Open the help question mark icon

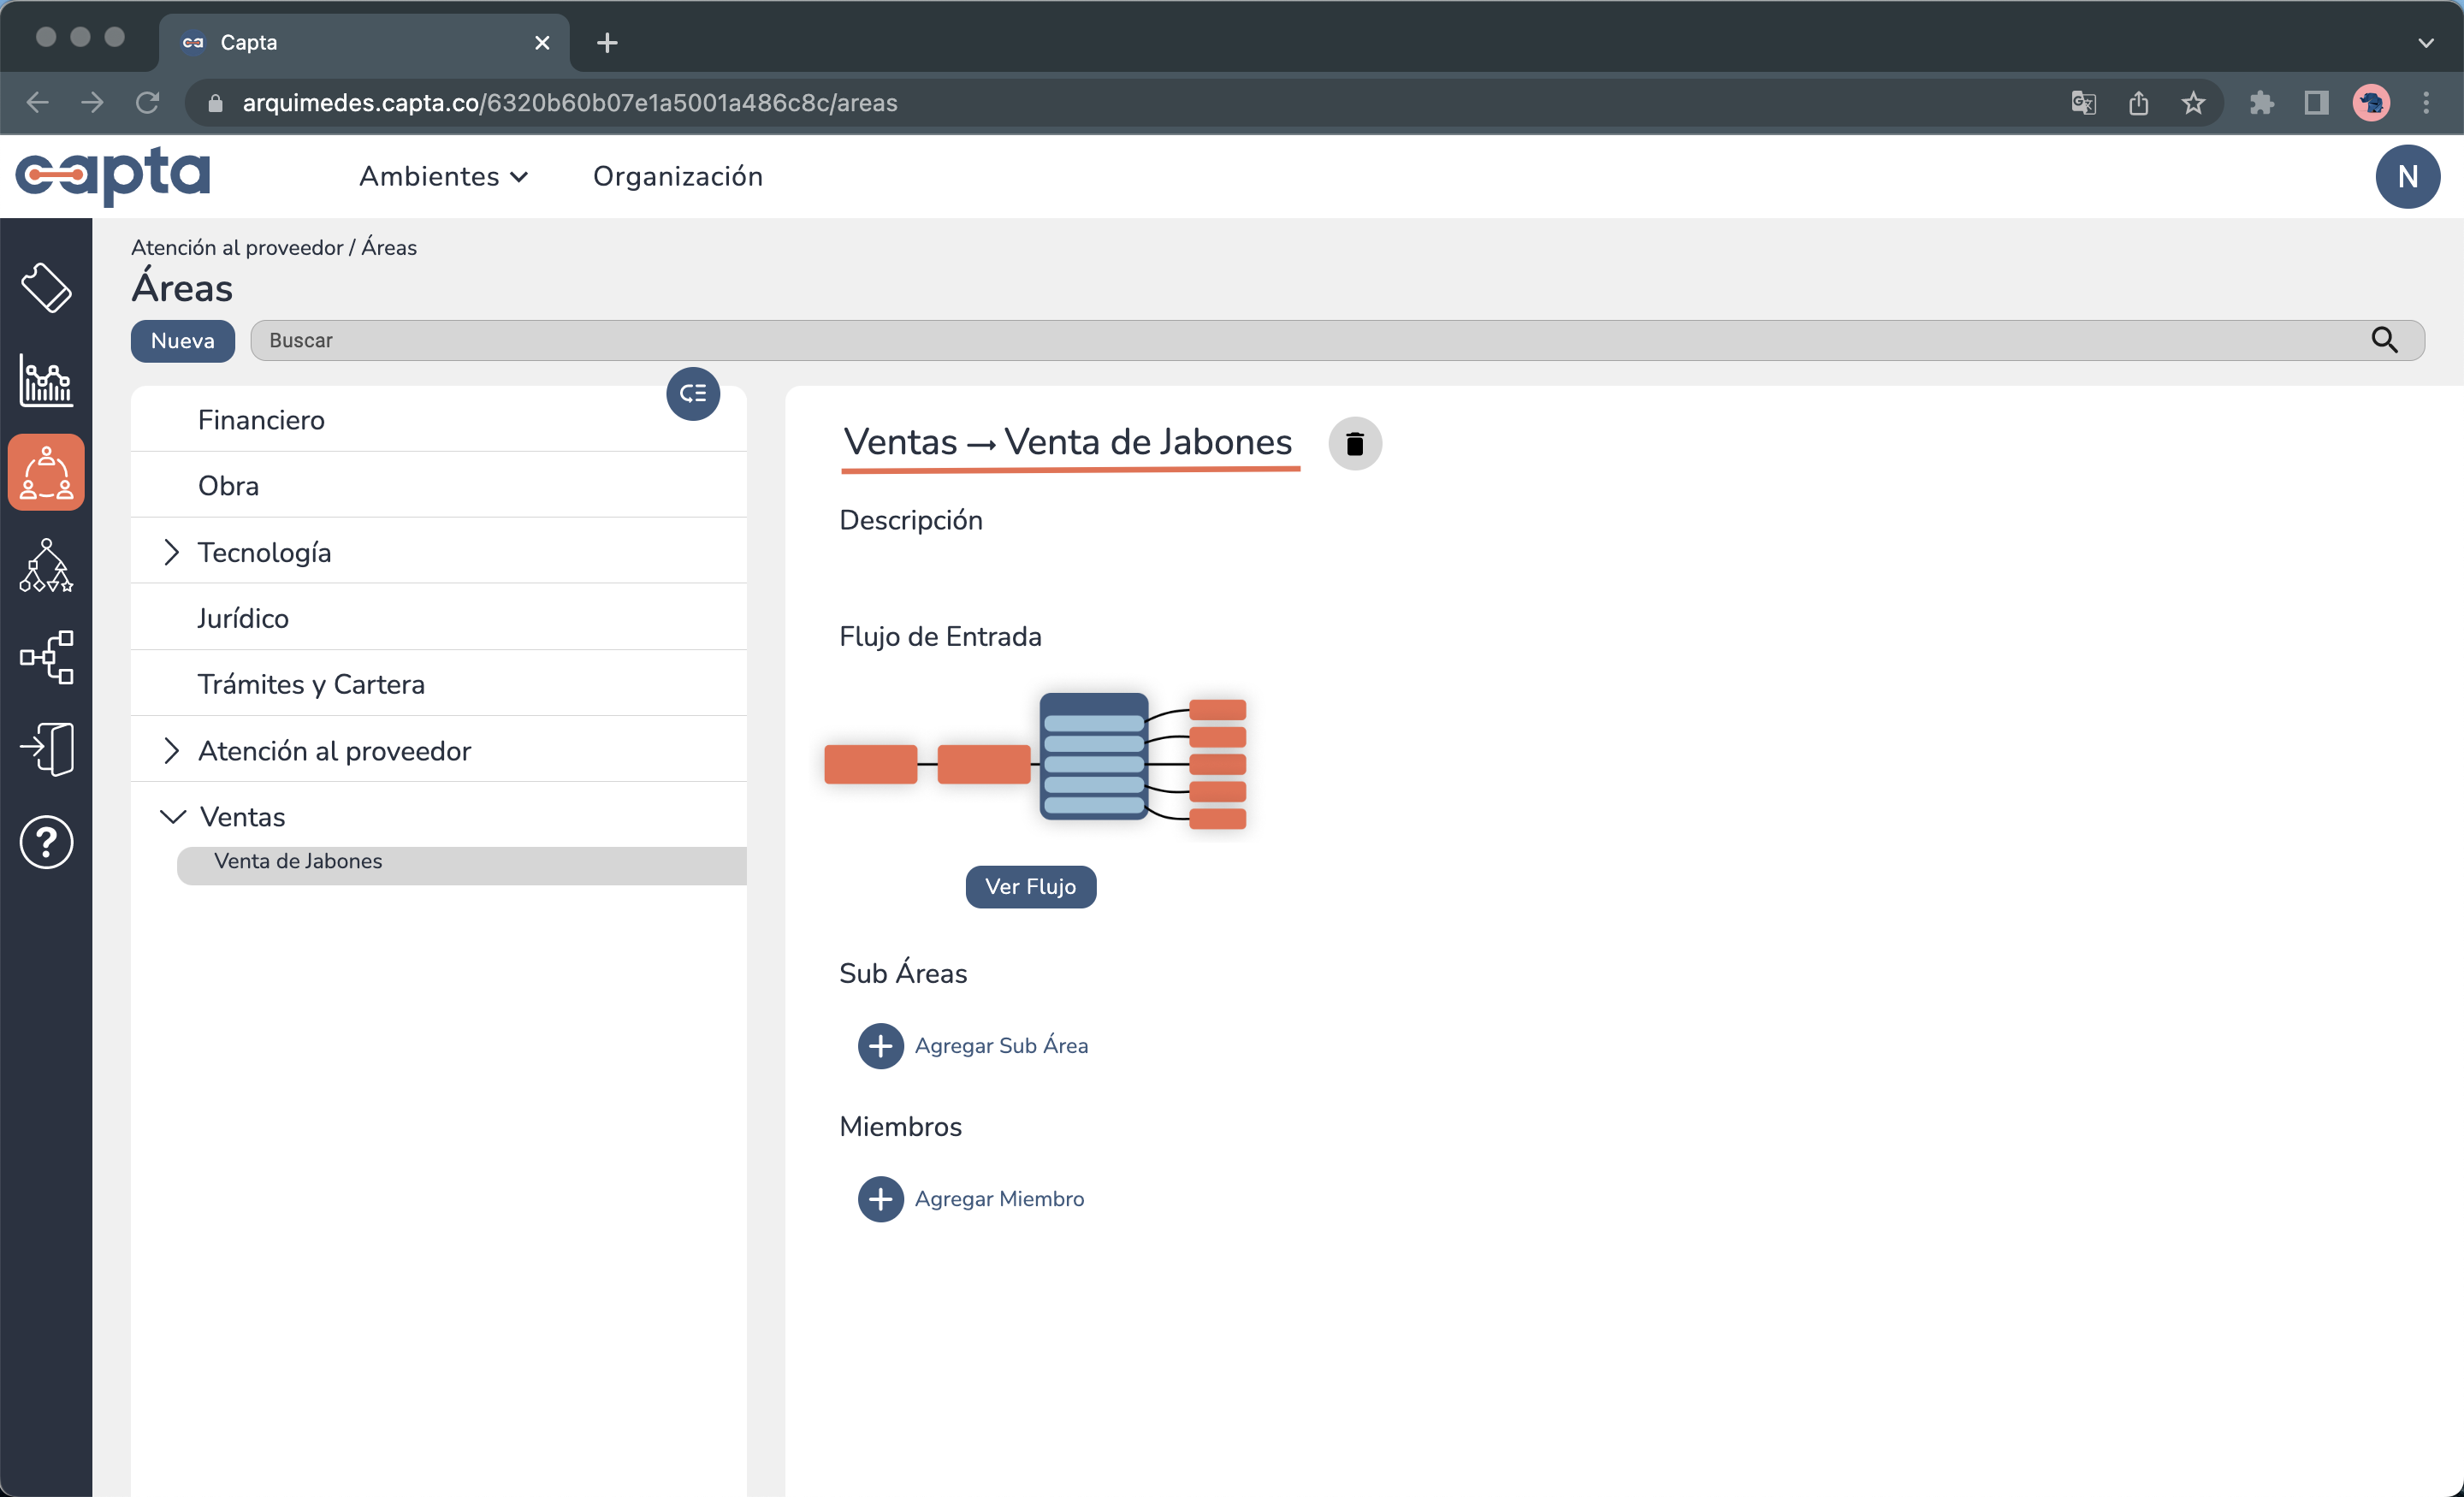[x=46, y=842]
